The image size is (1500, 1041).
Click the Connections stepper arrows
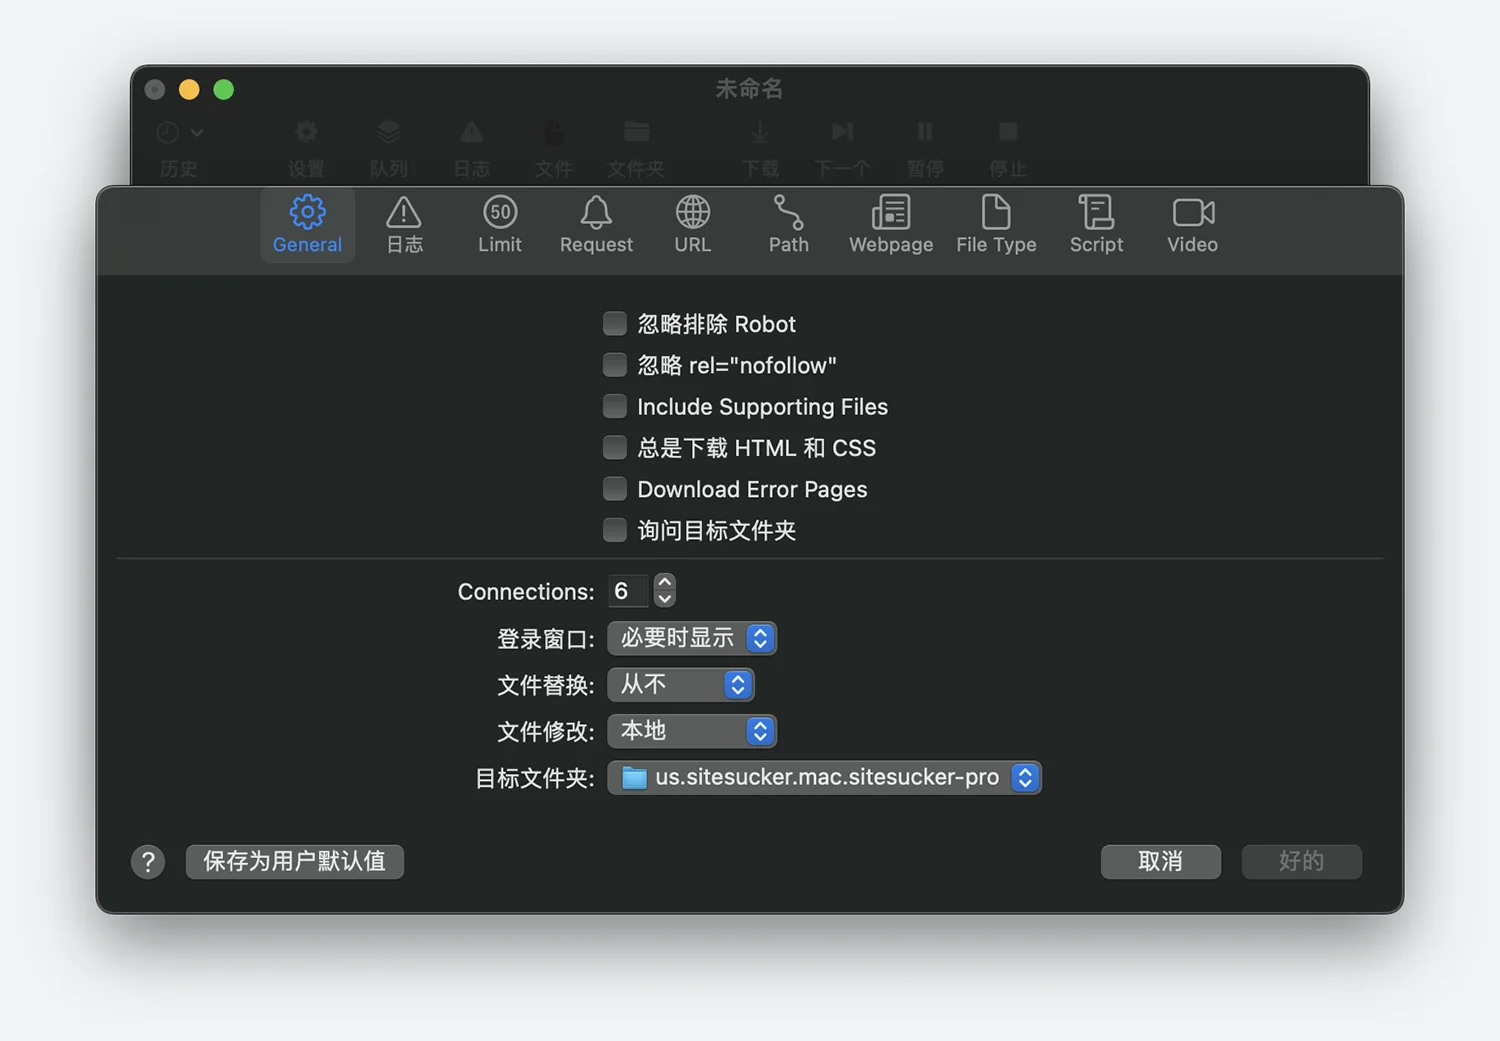664,591
